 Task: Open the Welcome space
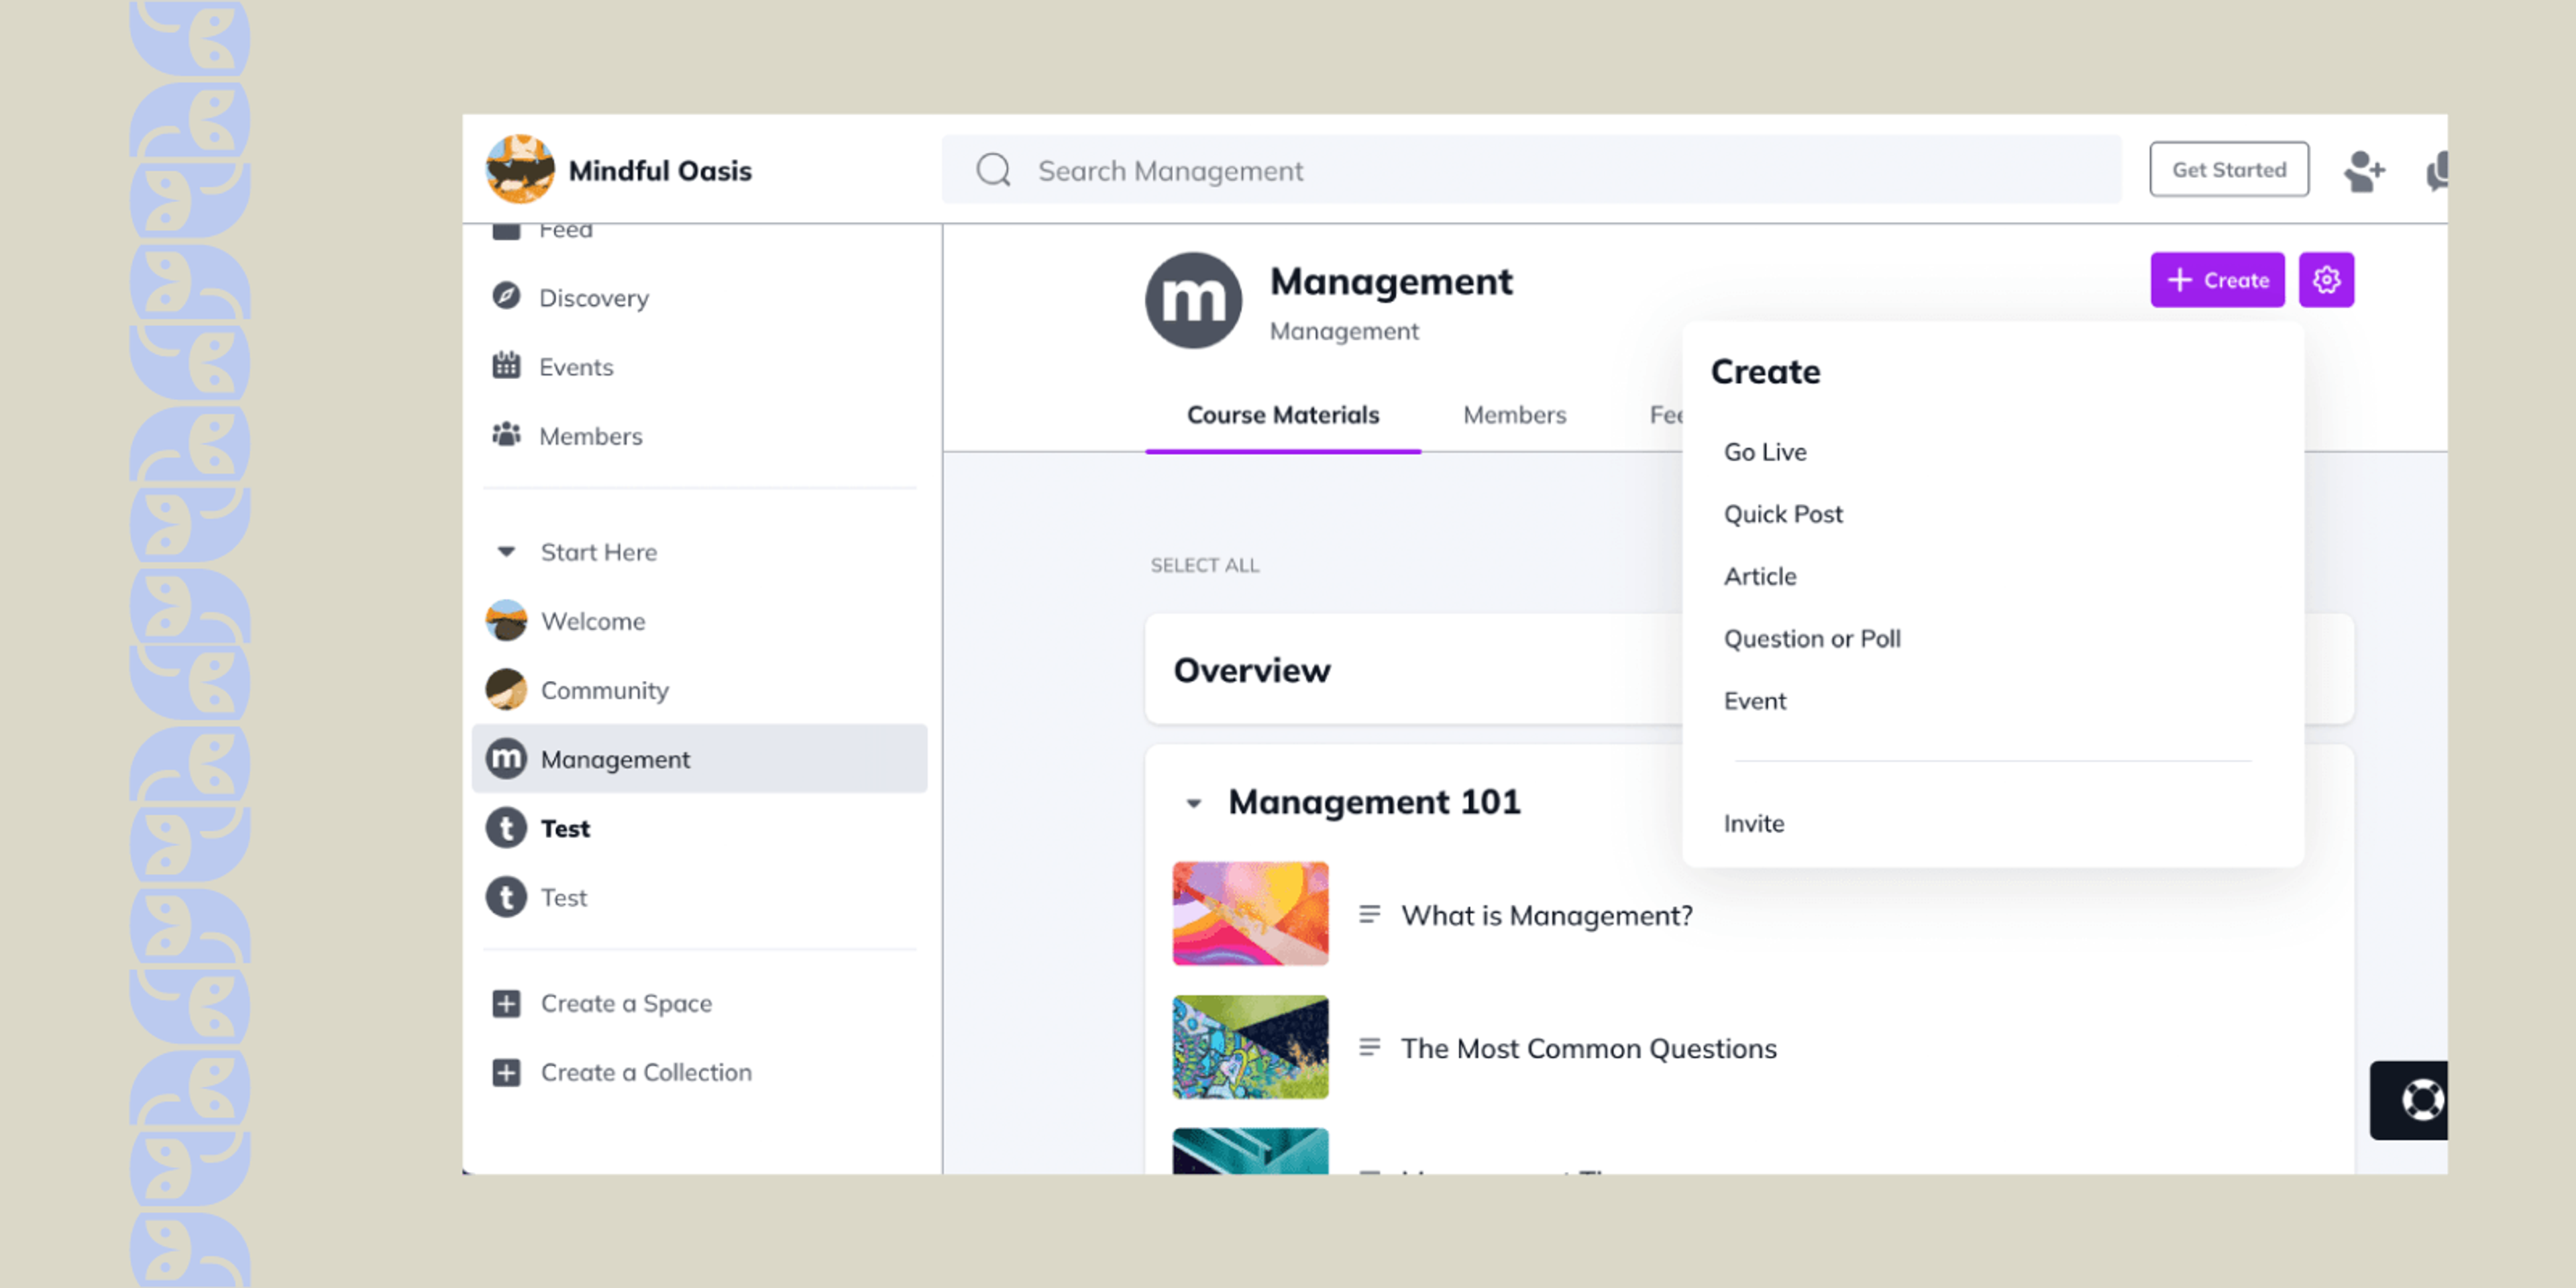click(593, 621)
